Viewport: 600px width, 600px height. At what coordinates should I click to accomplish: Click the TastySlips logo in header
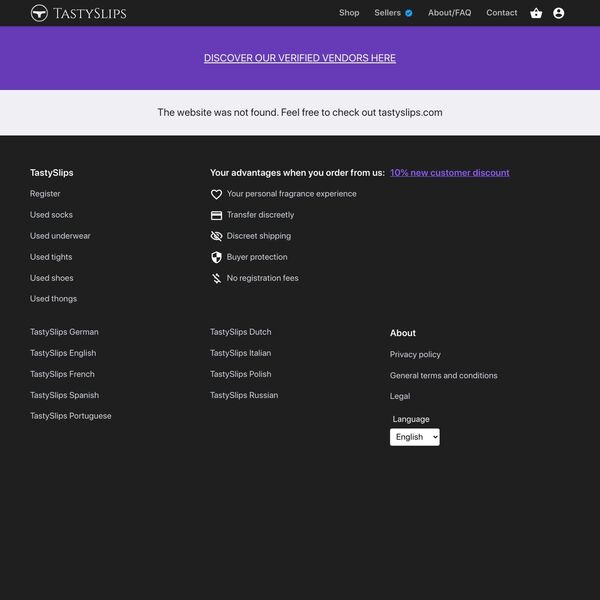pyautogui.click(x=78, y=13)
